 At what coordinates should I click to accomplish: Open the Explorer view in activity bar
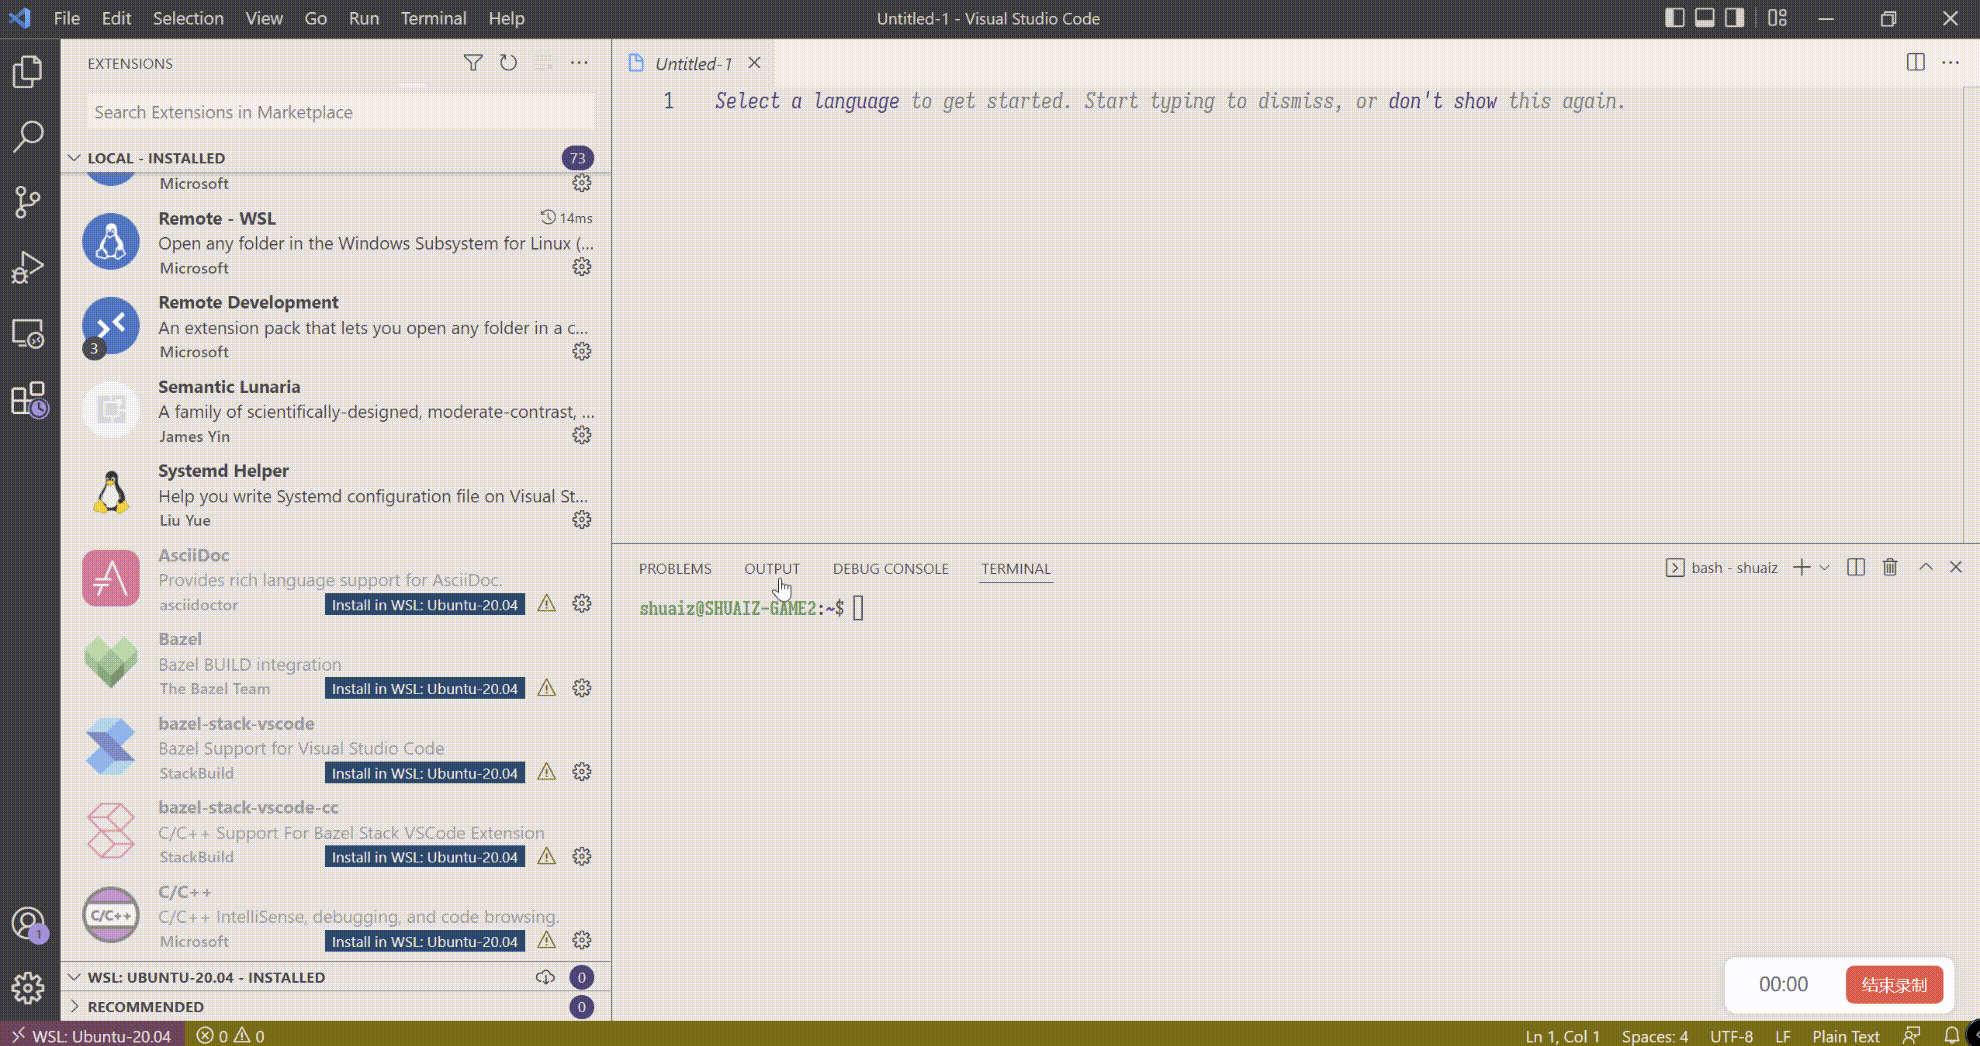pyautogui.click(x=28, y=71)
